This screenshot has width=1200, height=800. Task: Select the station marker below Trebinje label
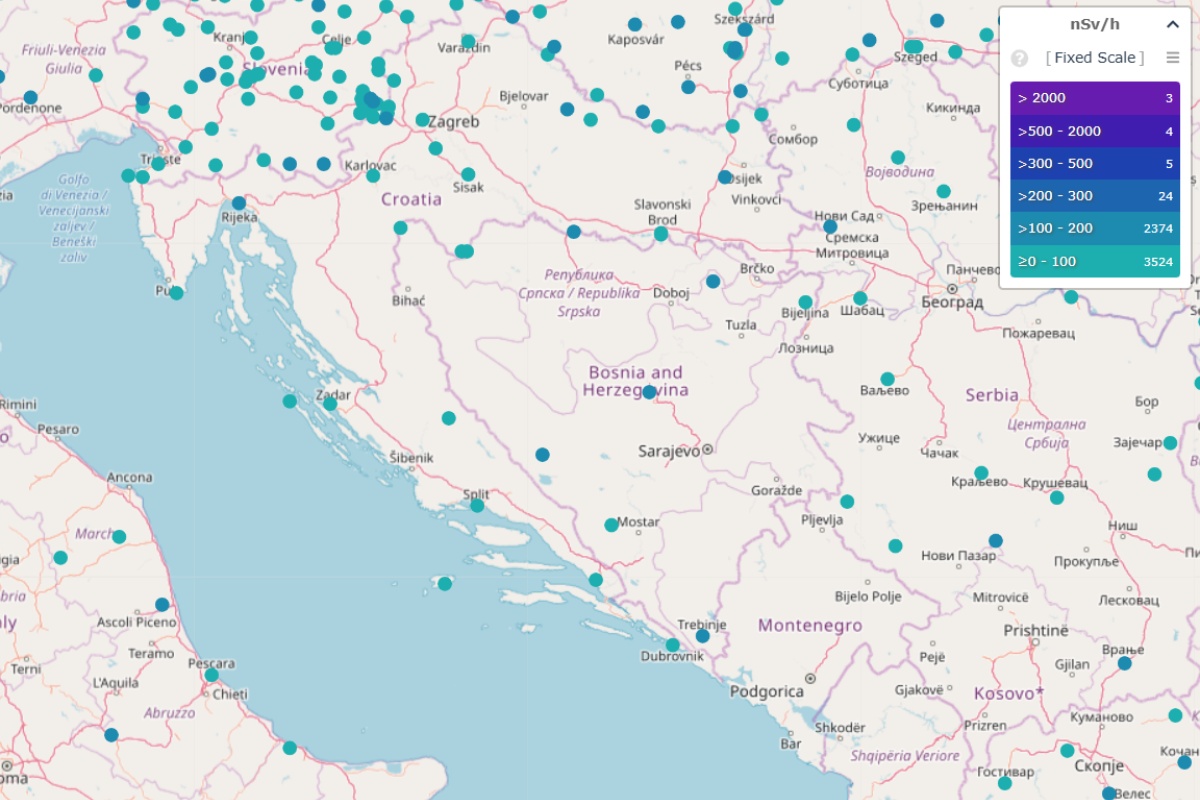pos(702,635)
